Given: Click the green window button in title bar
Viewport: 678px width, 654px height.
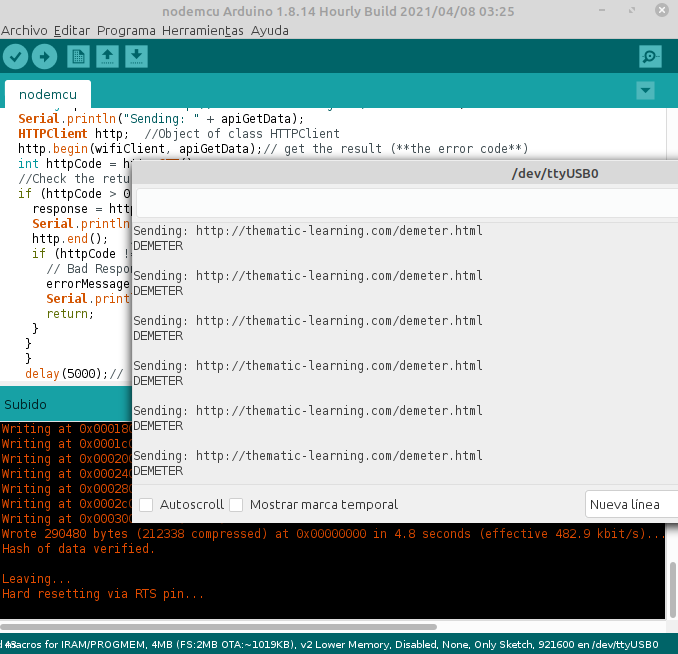Looking at the screenshot, I should click(661, 11).
